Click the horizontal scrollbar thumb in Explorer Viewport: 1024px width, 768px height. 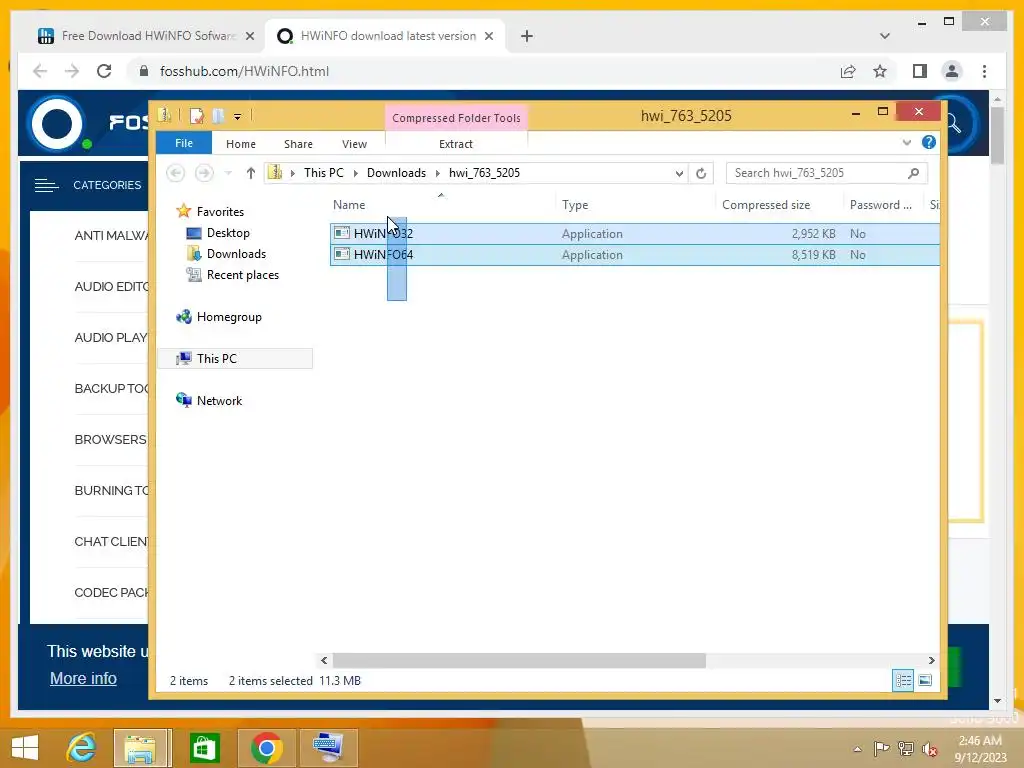(519, 660)
